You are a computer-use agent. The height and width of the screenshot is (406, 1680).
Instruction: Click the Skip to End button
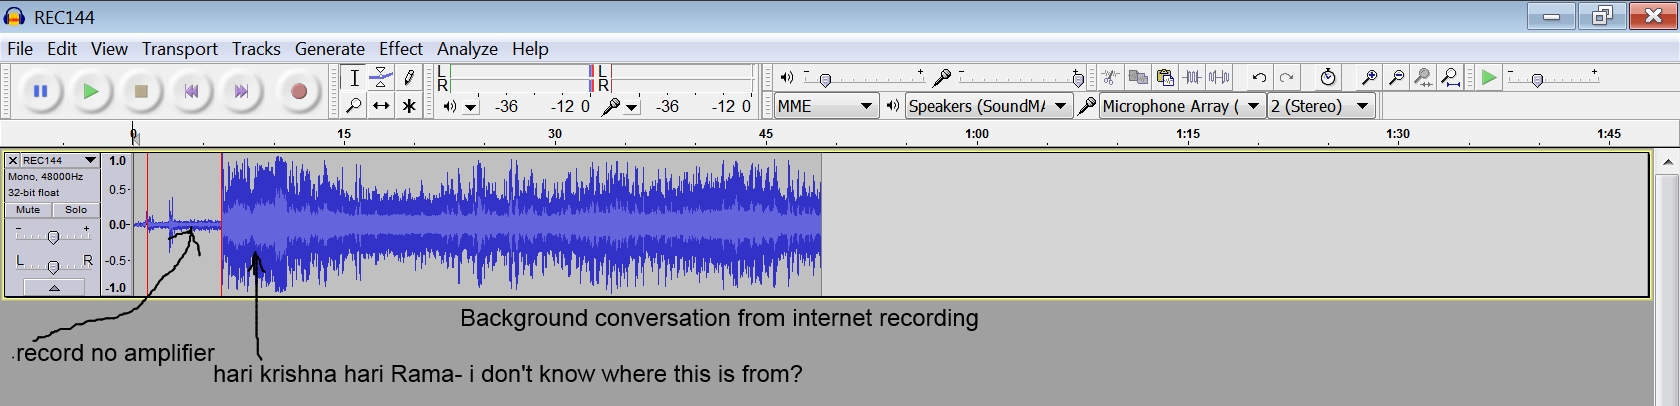tap(241, 92)
